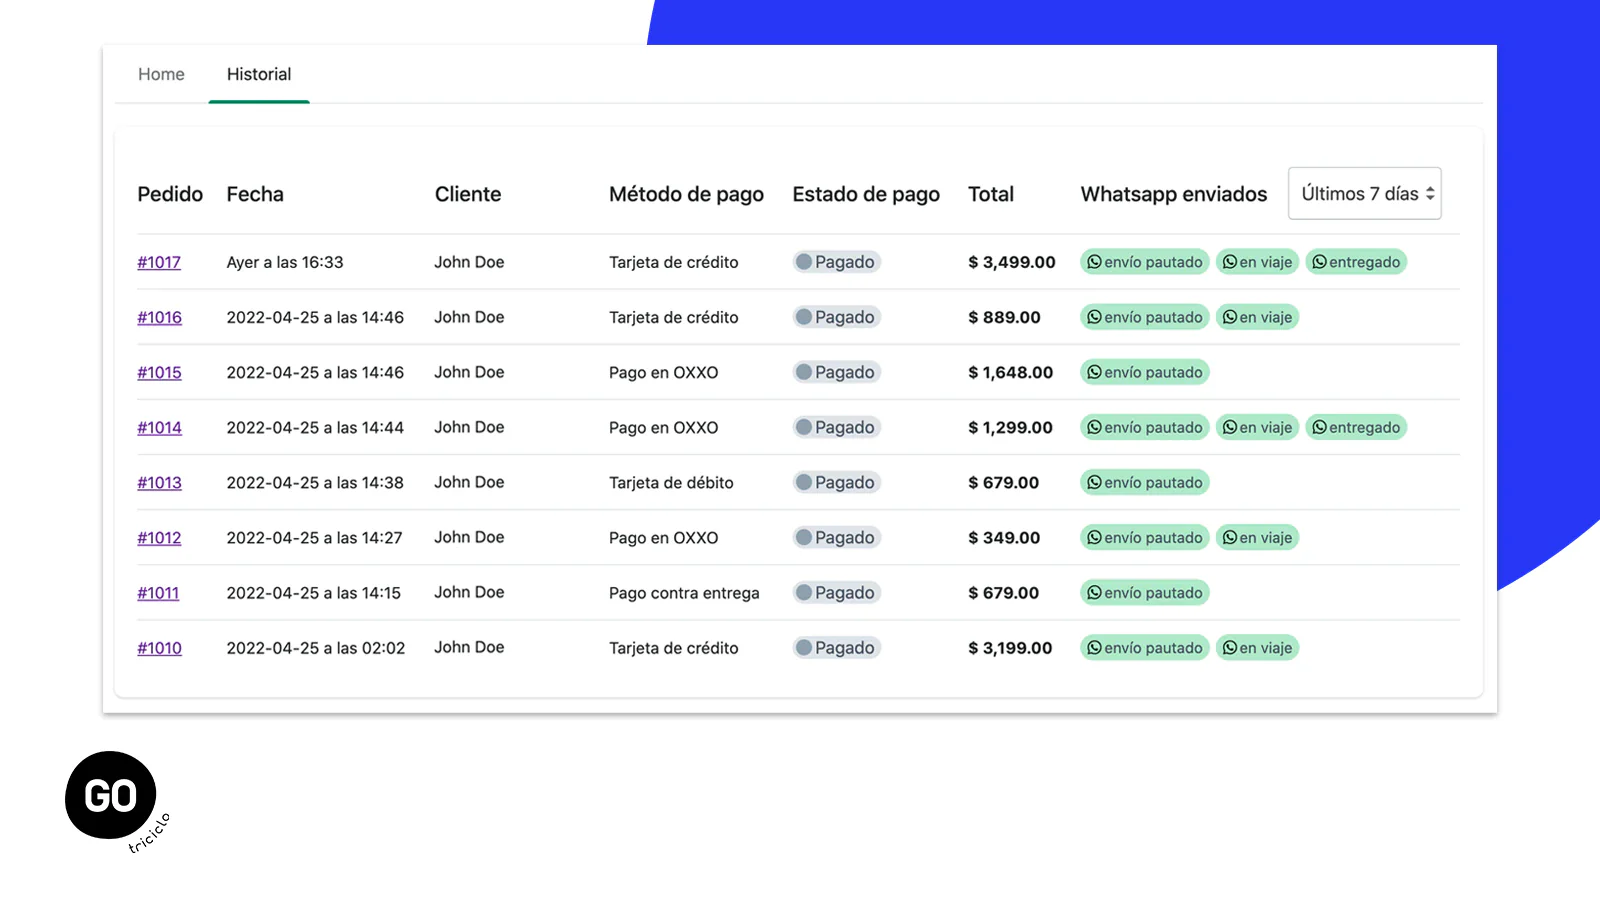
Task: Click the Total column header
Action: click(991, 194)
